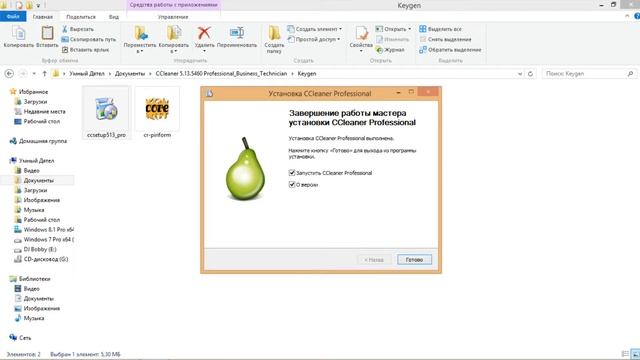Switch to the Управление tab
640x360 pixels.
(x=173, y=17)
